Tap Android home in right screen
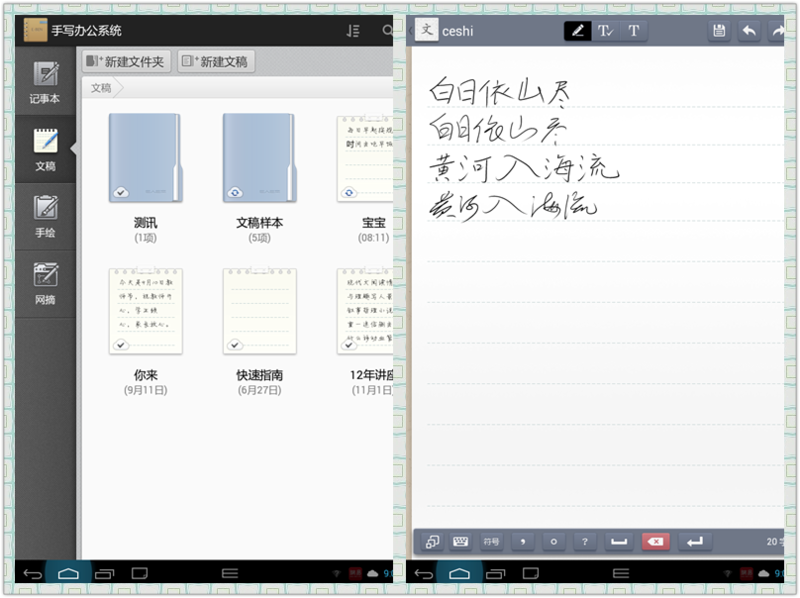 (x=459, y=574)
